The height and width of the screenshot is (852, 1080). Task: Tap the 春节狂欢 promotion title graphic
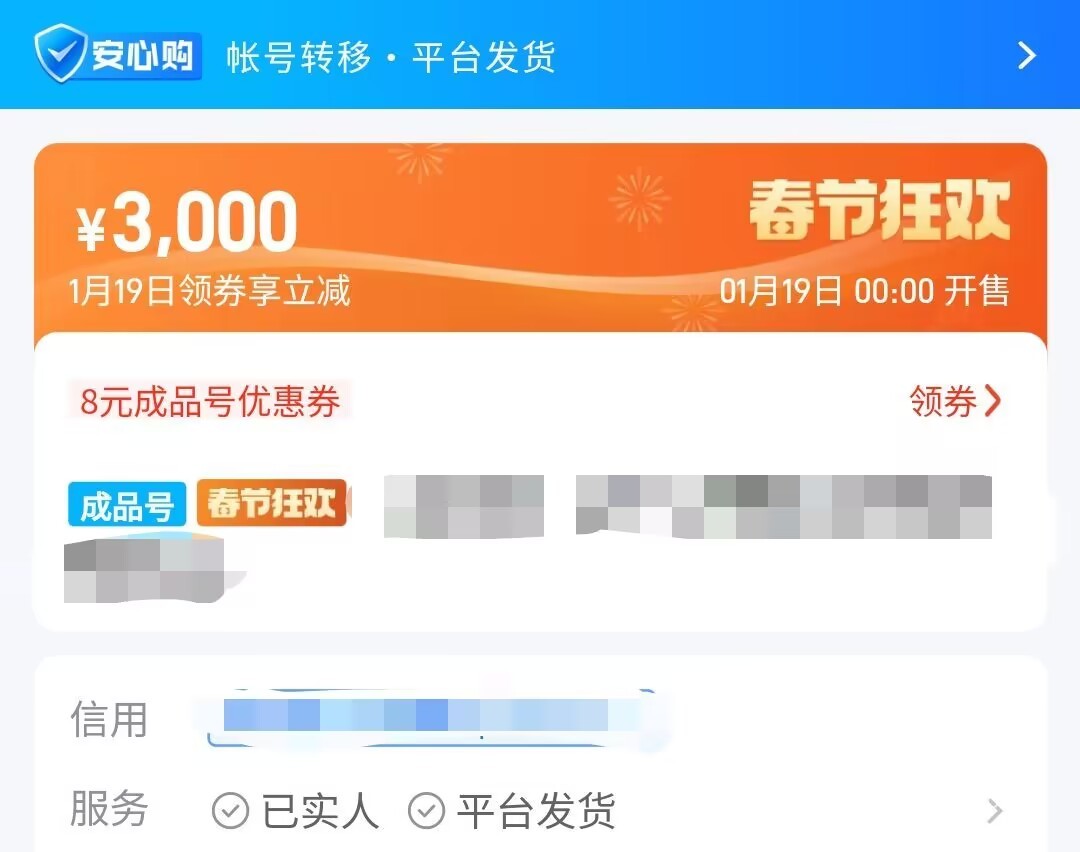pos(880,210)
